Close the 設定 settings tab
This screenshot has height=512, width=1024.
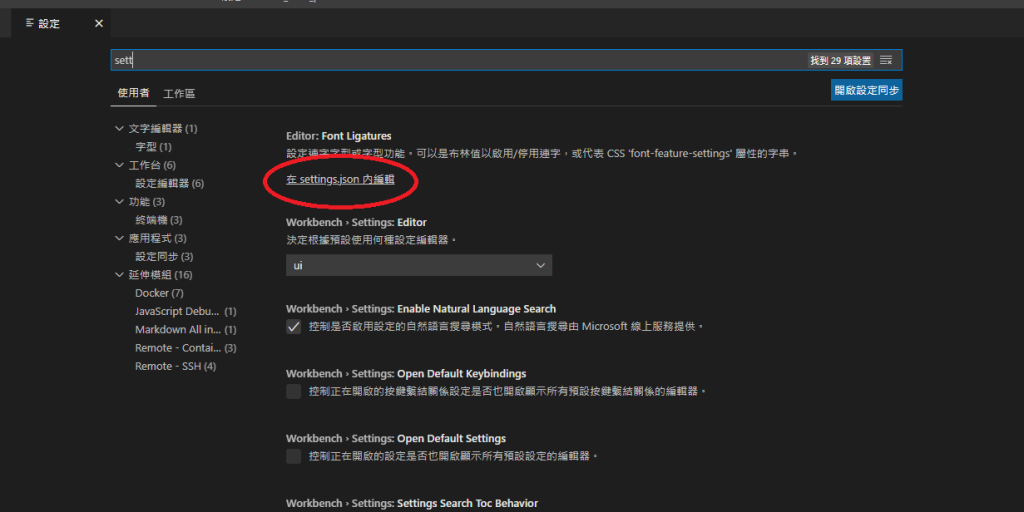(98, 23)
